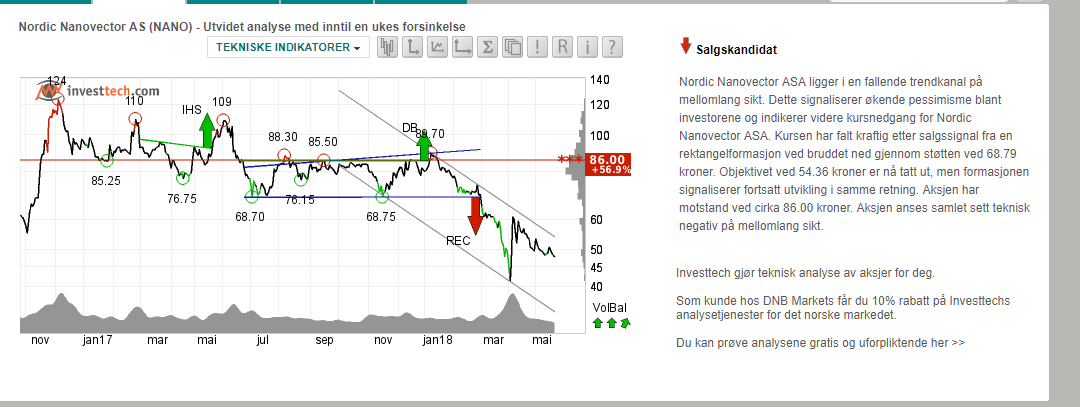Click the line chart trend icon
Image resolution: width=1080 pixels, height=407 pixels.
tap(437, 48)
